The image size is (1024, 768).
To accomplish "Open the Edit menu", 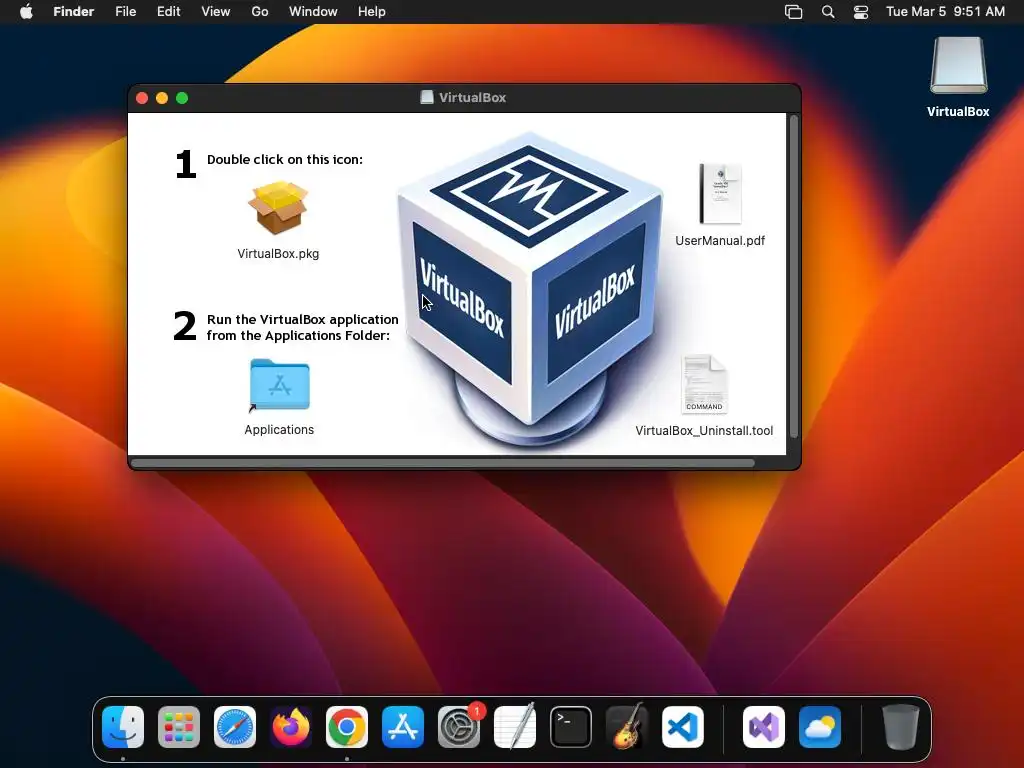I will pos(168,12).
